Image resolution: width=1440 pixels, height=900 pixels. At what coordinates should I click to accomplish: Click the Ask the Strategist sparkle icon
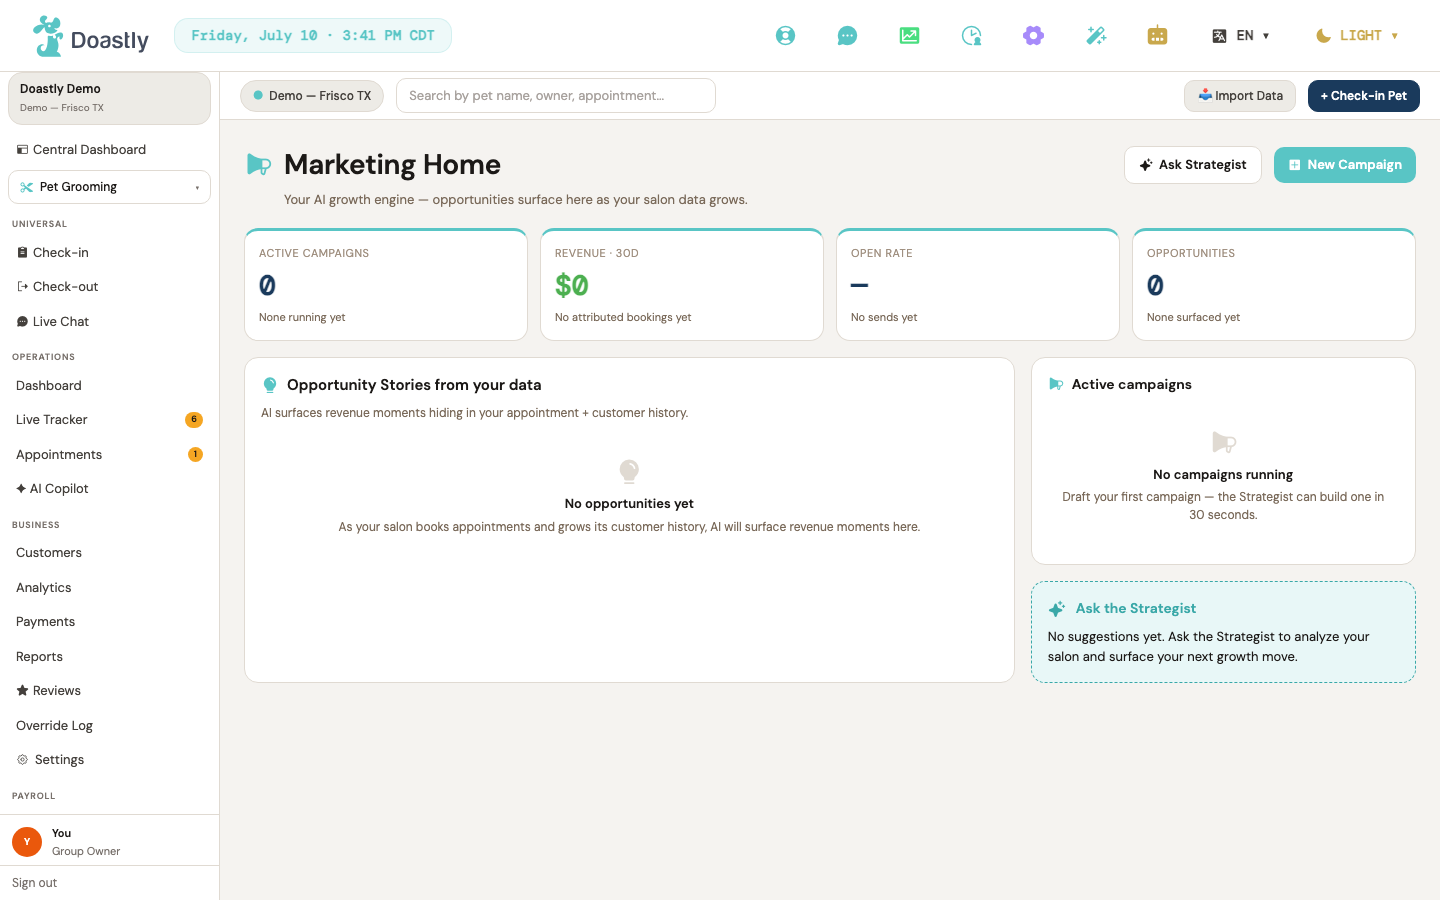[1056, 609]
